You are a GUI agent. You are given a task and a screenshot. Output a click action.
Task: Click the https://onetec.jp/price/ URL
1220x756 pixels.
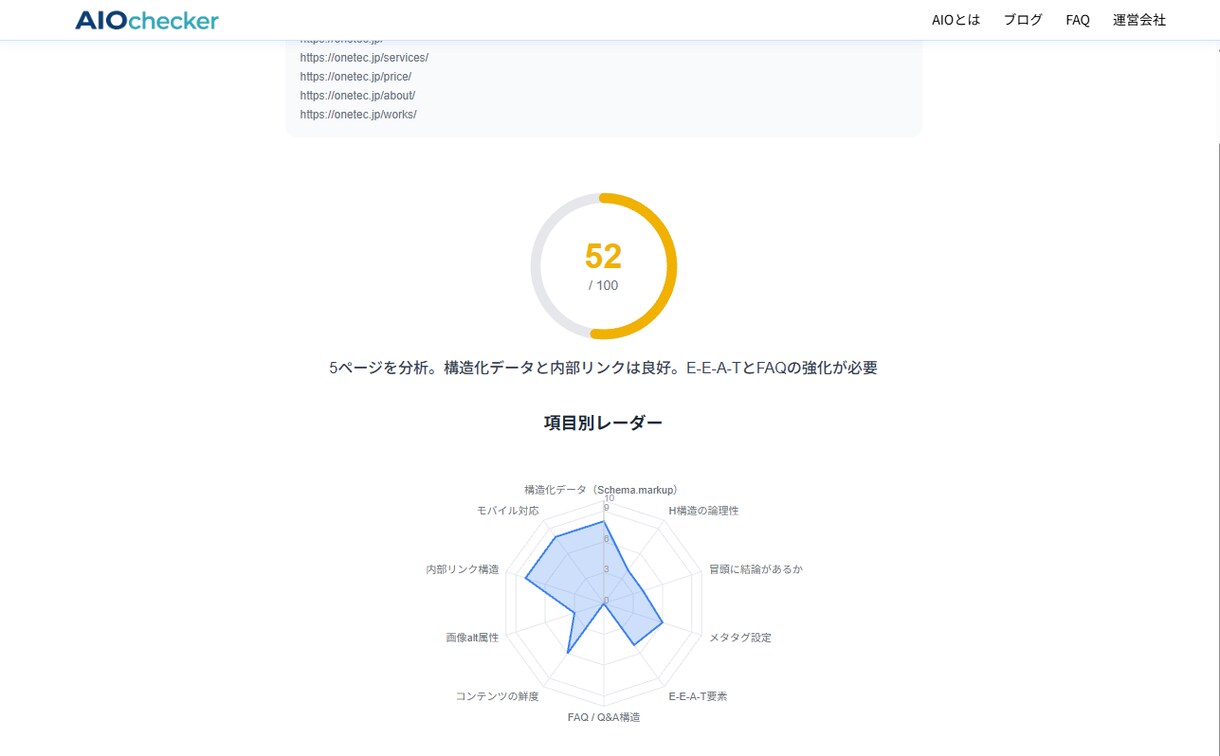[x=355, y=77]
